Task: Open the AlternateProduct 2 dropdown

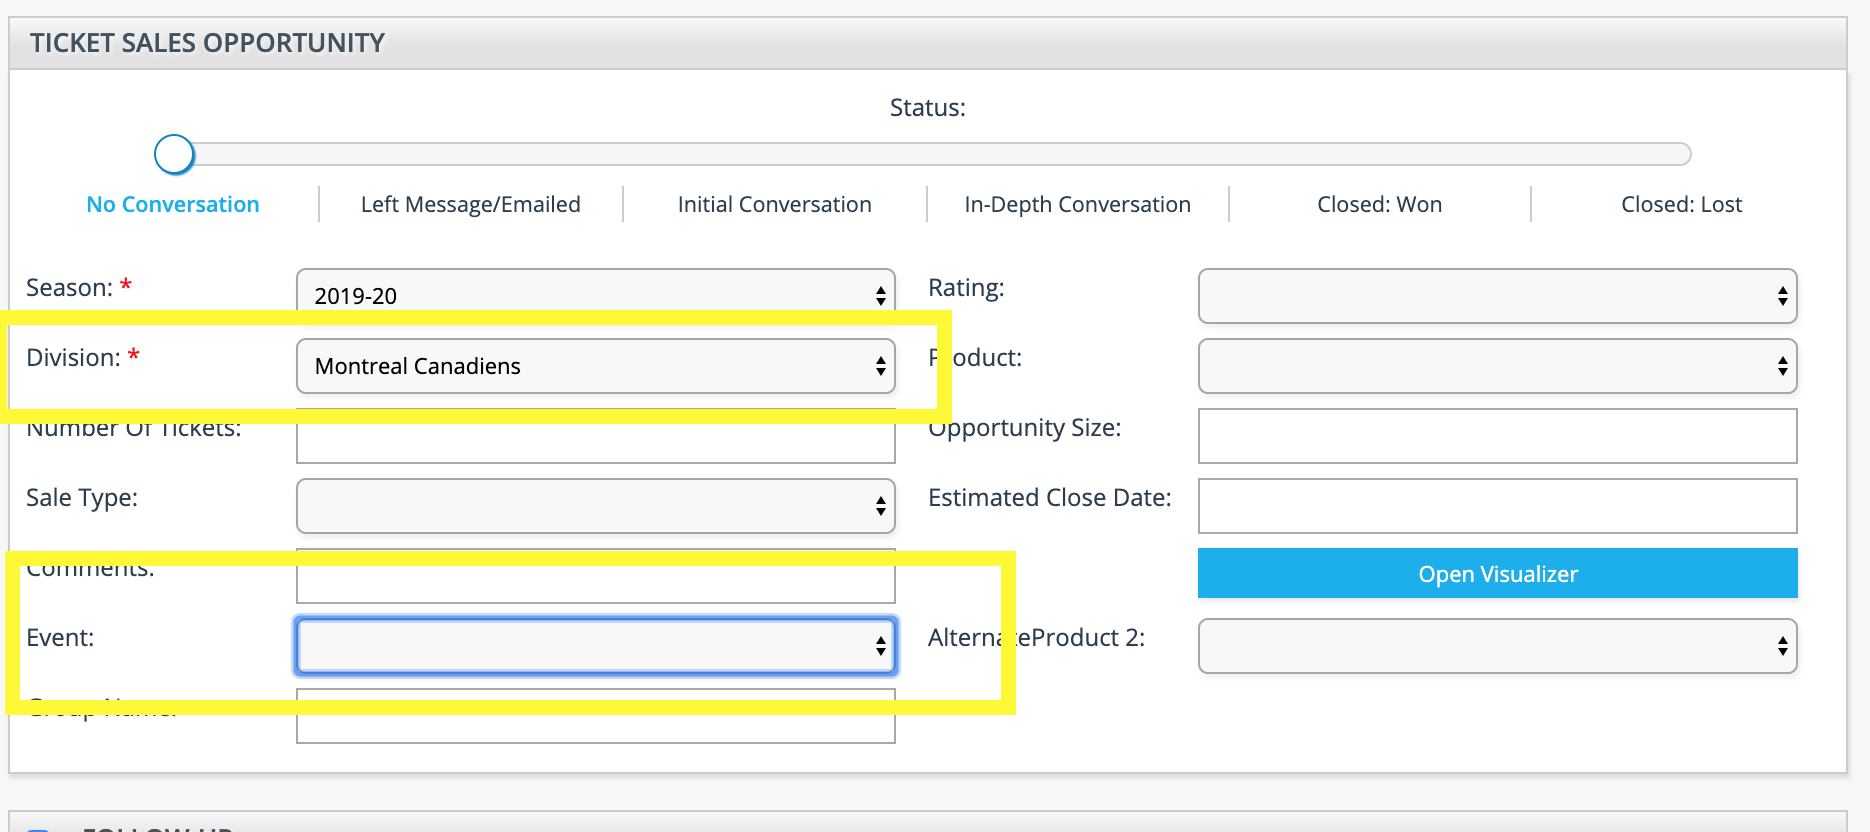Action: [x=1497, y=646]
